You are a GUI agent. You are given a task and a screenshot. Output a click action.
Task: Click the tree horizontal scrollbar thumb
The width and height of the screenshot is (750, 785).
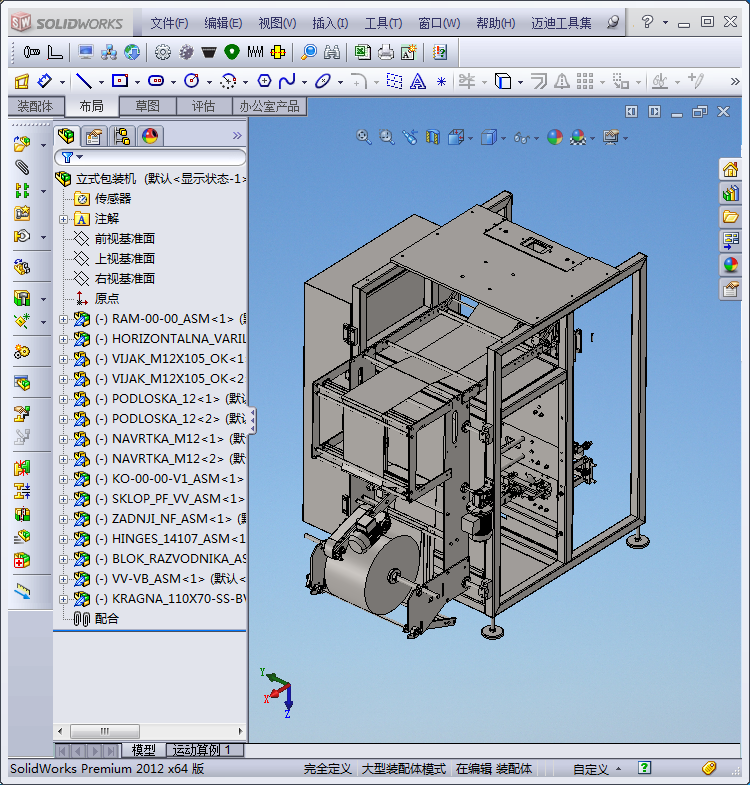coord(105,731)
